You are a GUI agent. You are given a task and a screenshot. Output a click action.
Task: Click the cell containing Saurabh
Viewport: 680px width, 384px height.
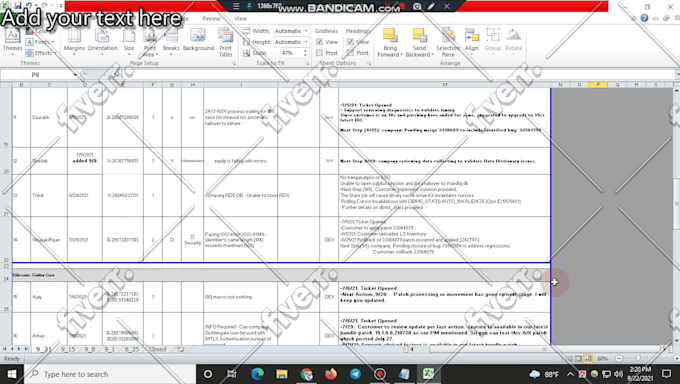49,118
